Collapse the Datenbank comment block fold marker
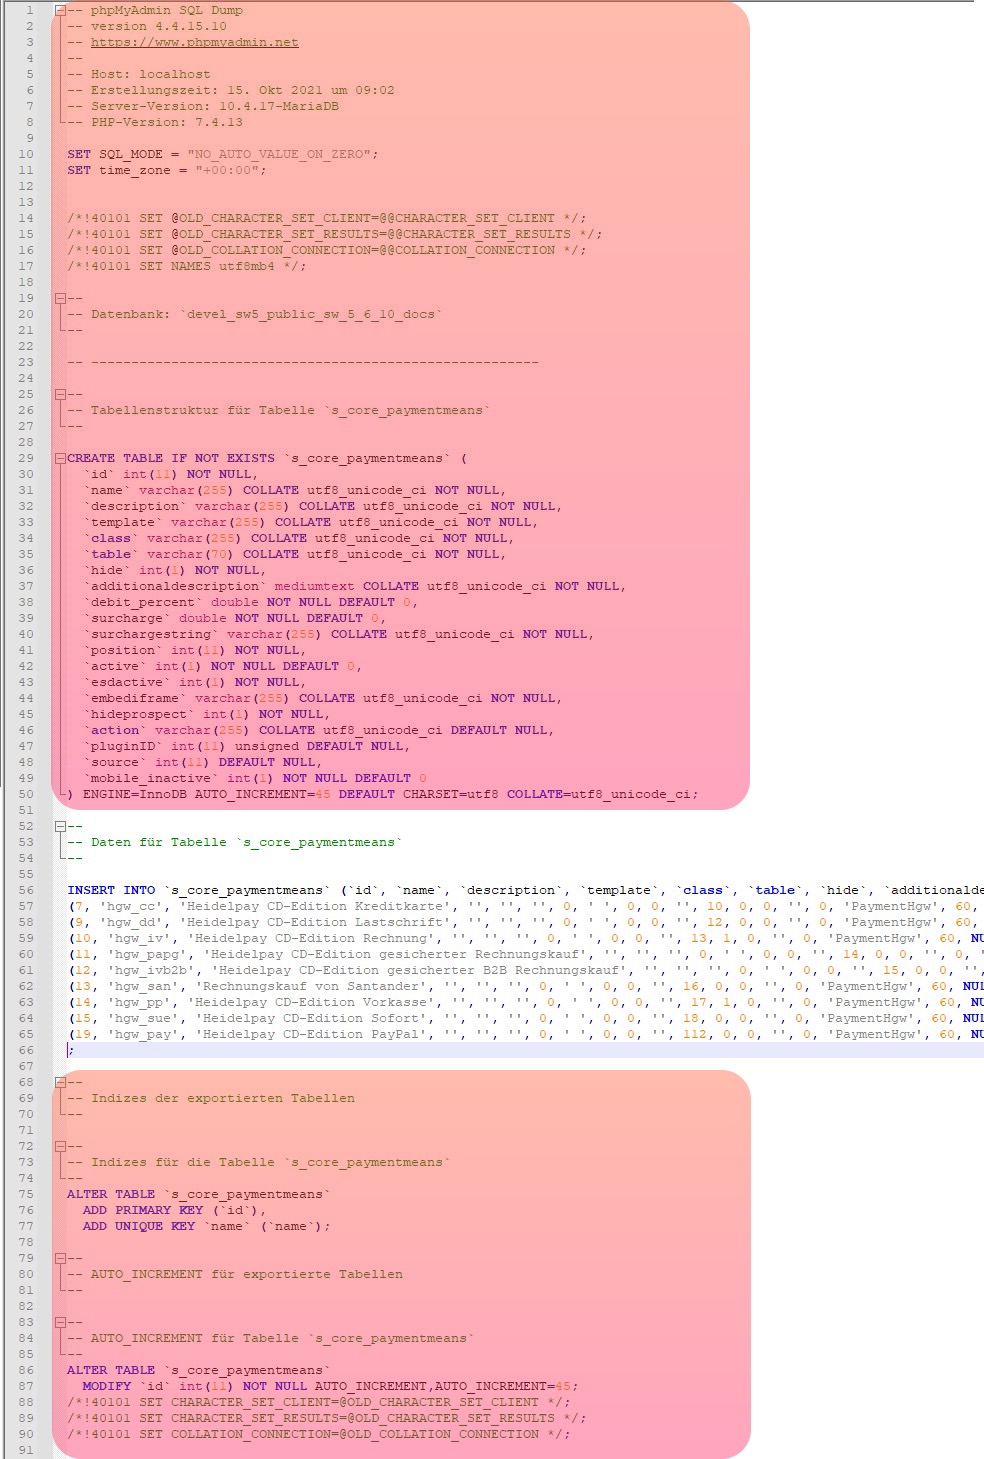The image size is (984, 1459). [60, 298]
